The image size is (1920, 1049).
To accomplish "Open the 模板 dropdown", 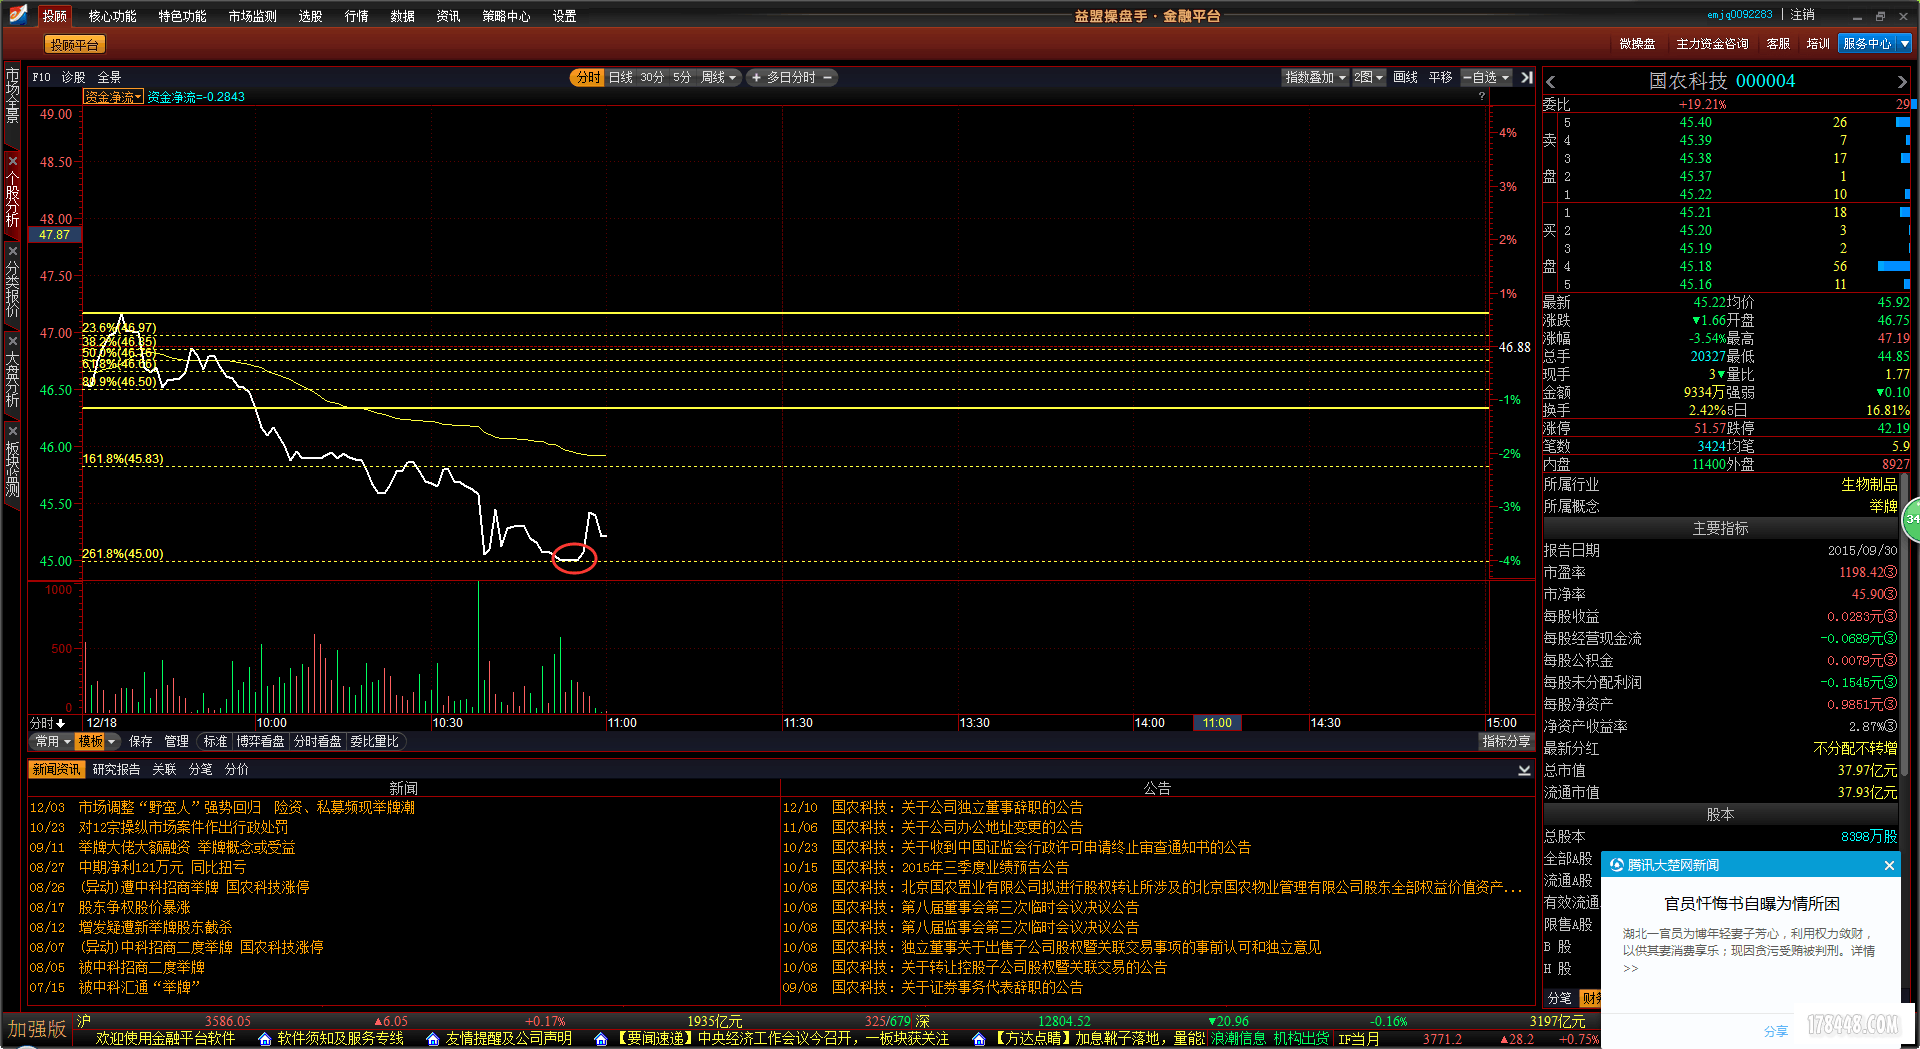I will point(98,741).
